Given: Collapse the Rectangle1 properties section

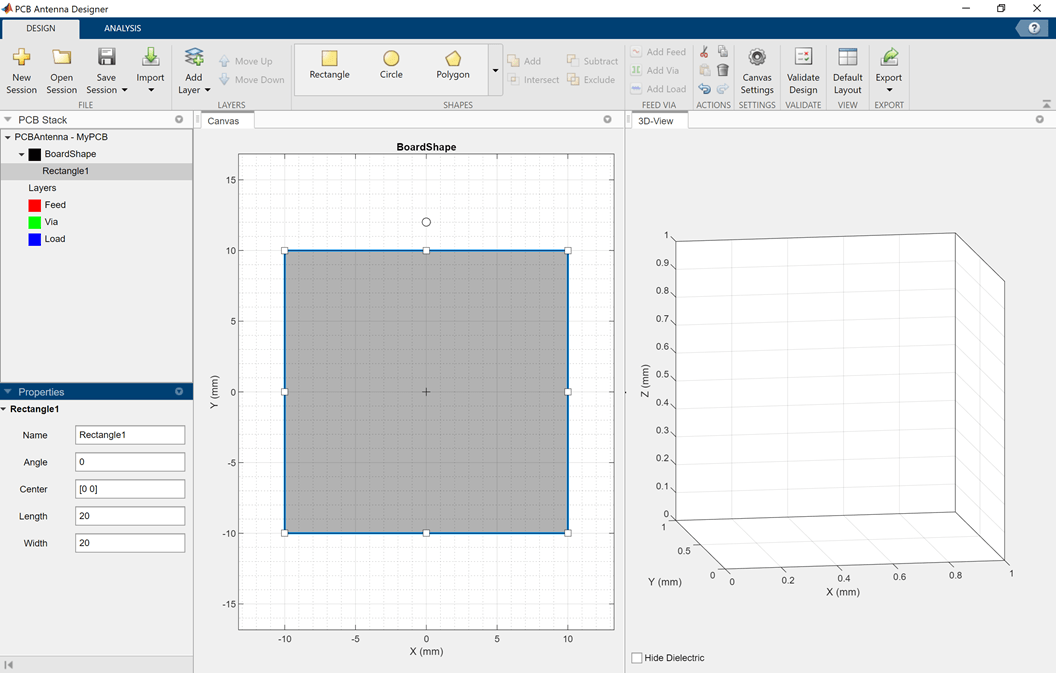Looking at the screenshot, I should [x=4, y=409].
